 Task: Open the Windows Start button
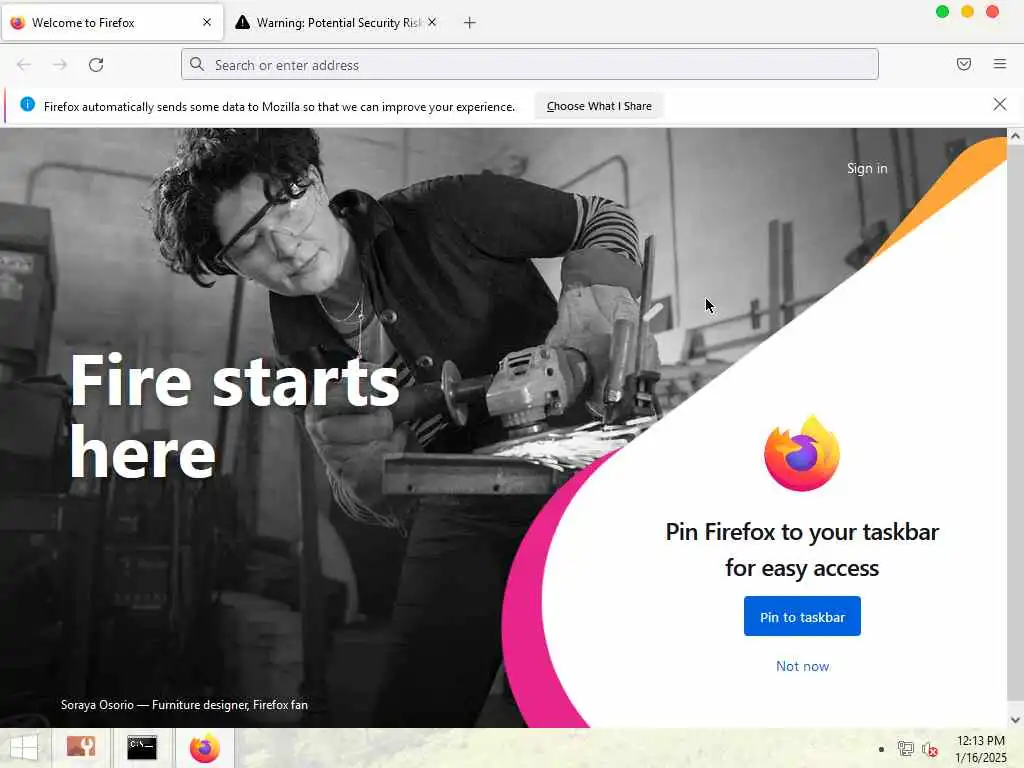click(24, 748)
